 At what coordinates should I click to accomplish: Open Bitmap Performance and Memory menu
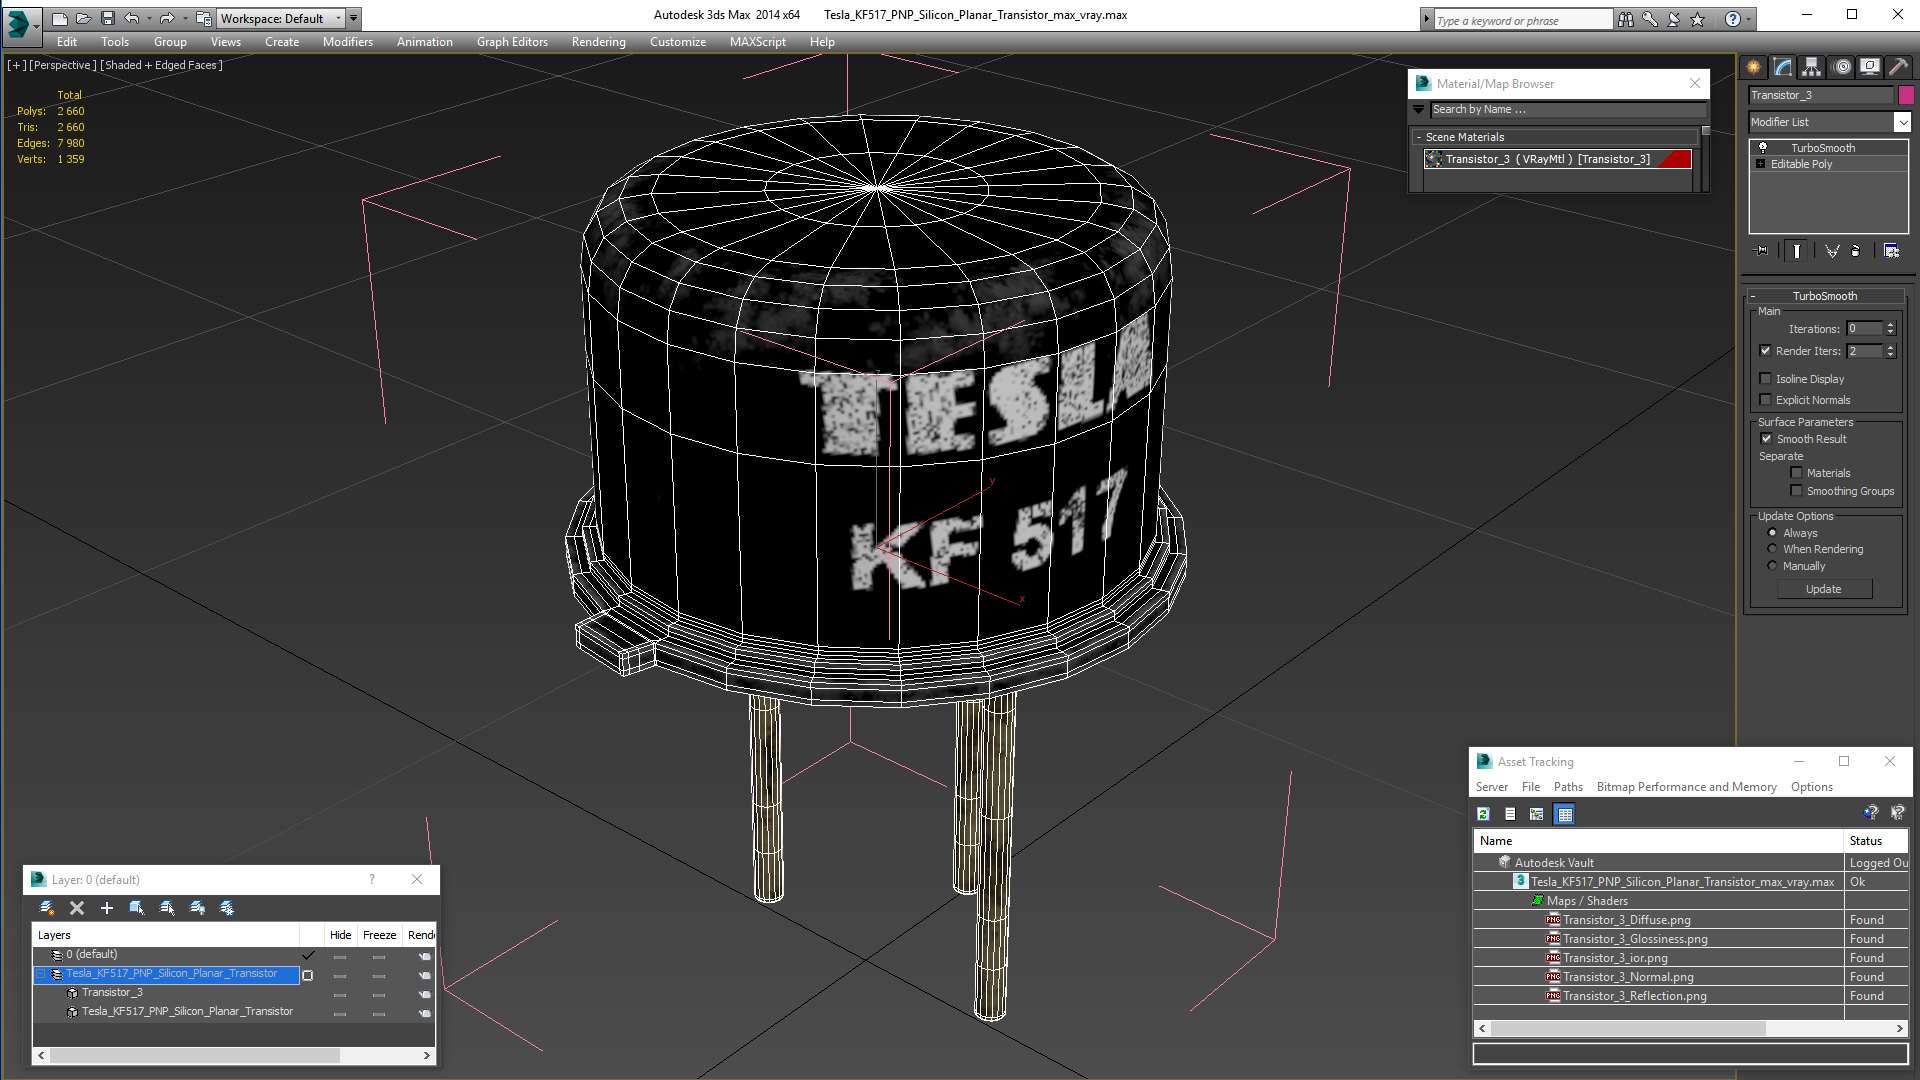[1686, 787]
